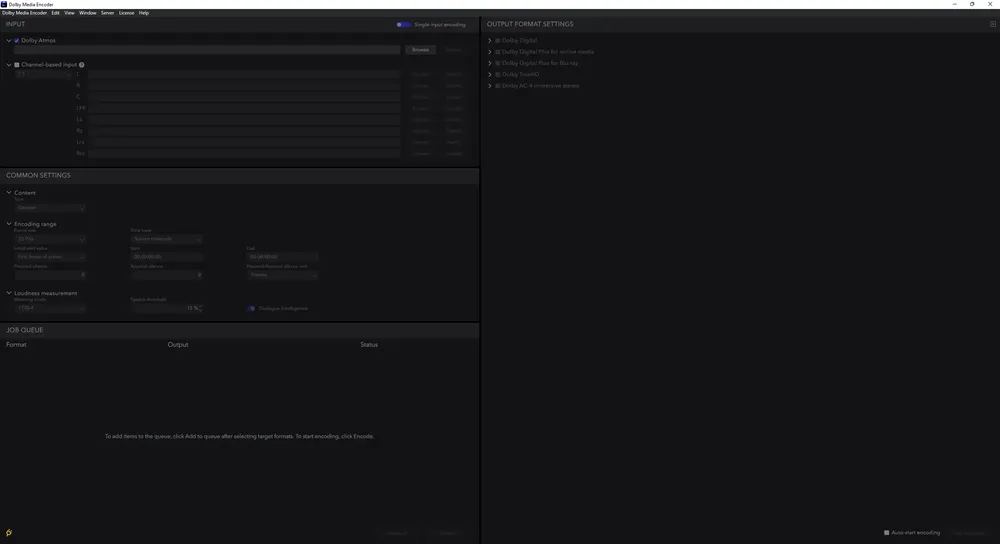Expand the Dolby Digital format

[x=490, y=40]
